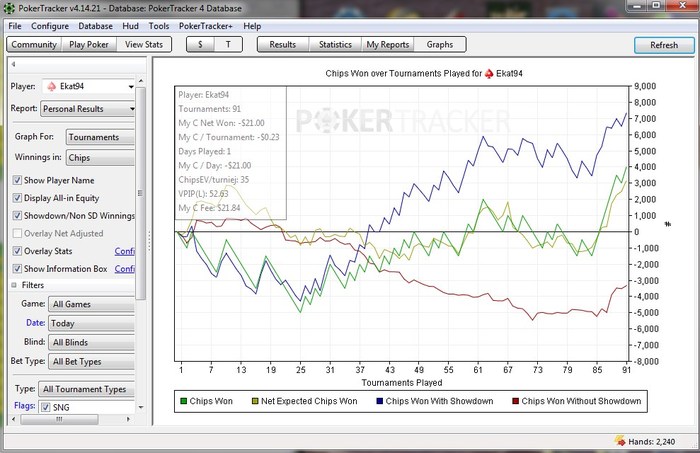Select the View Stats tab

tap(144, 45)
